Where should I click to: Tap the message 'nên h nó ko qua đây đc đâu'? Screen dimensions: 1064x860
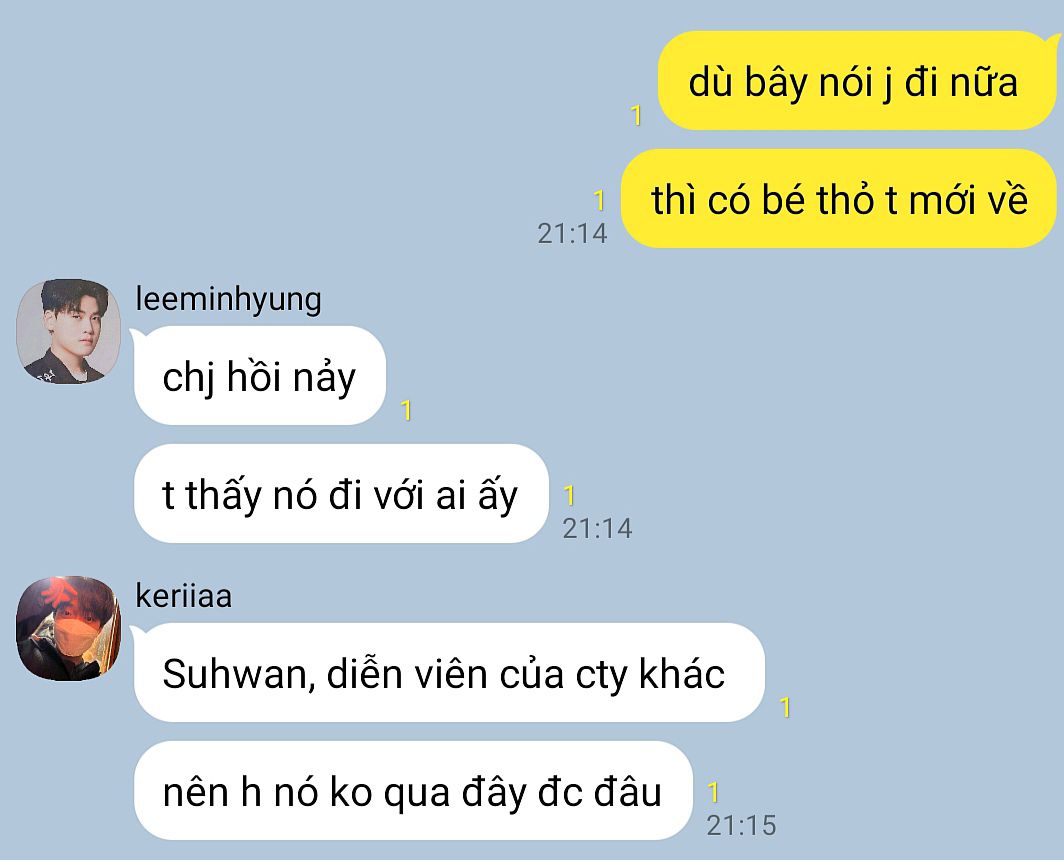click(413, 791)
